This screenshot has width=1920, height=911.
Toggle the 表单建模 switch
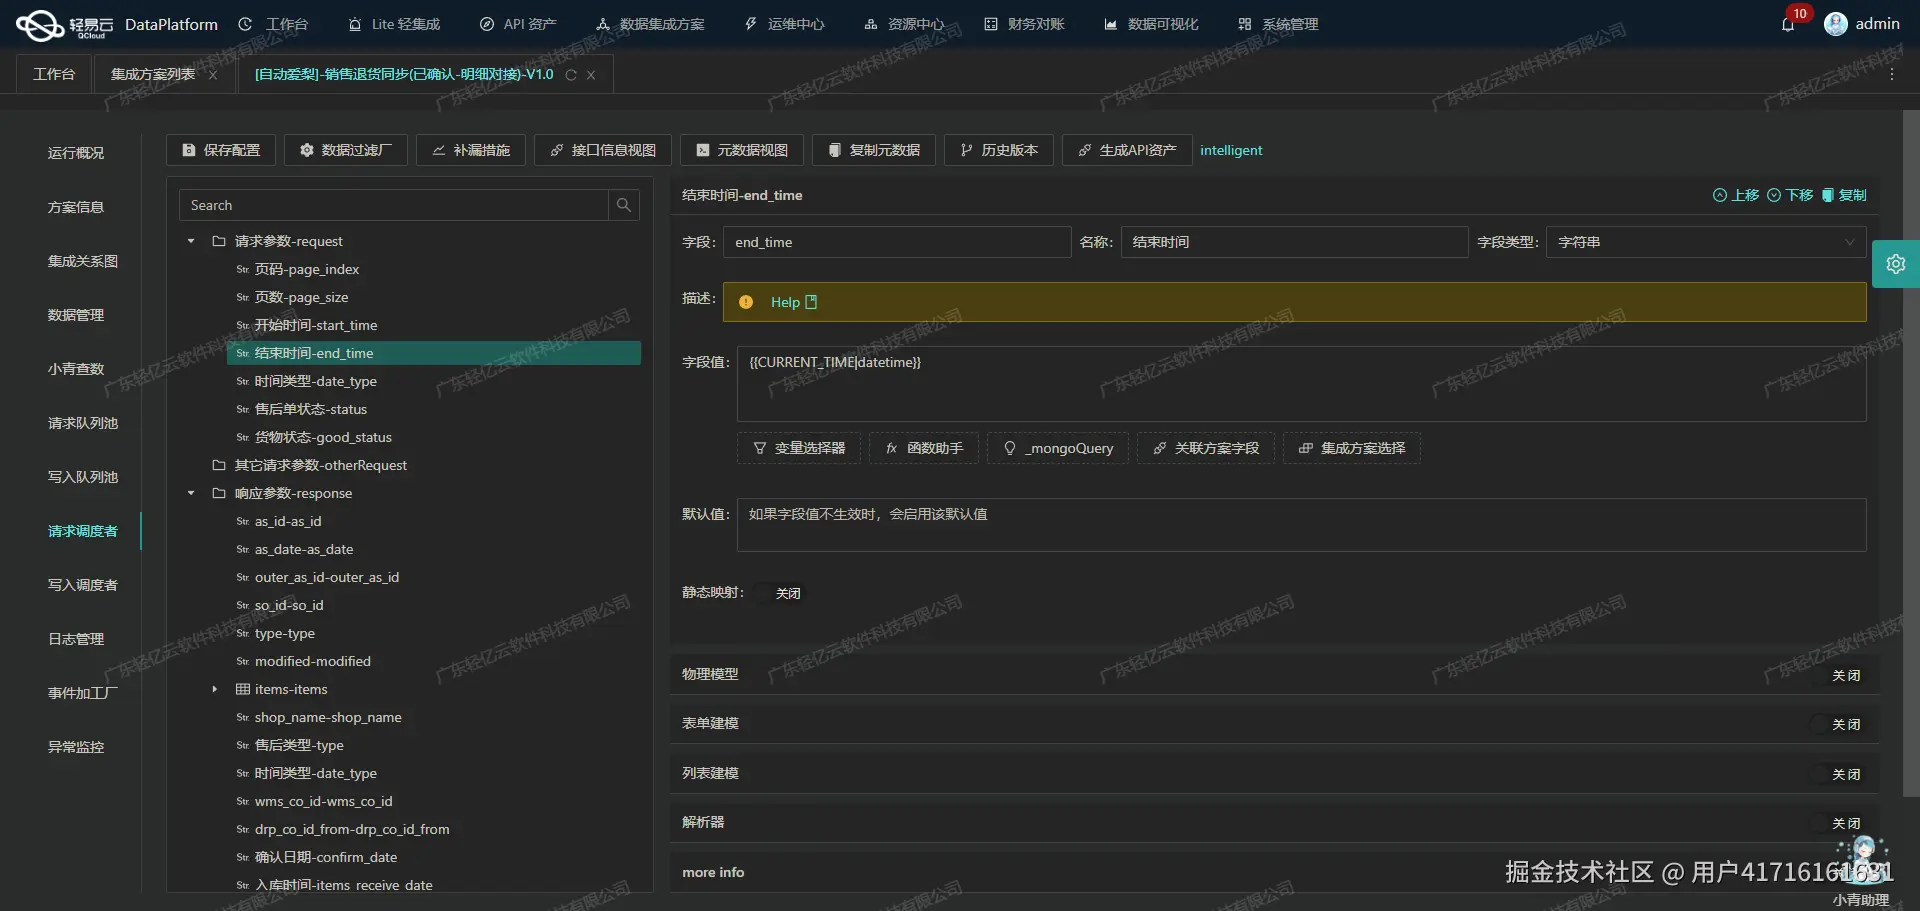pyautogui.click(x=1838, y=724)
